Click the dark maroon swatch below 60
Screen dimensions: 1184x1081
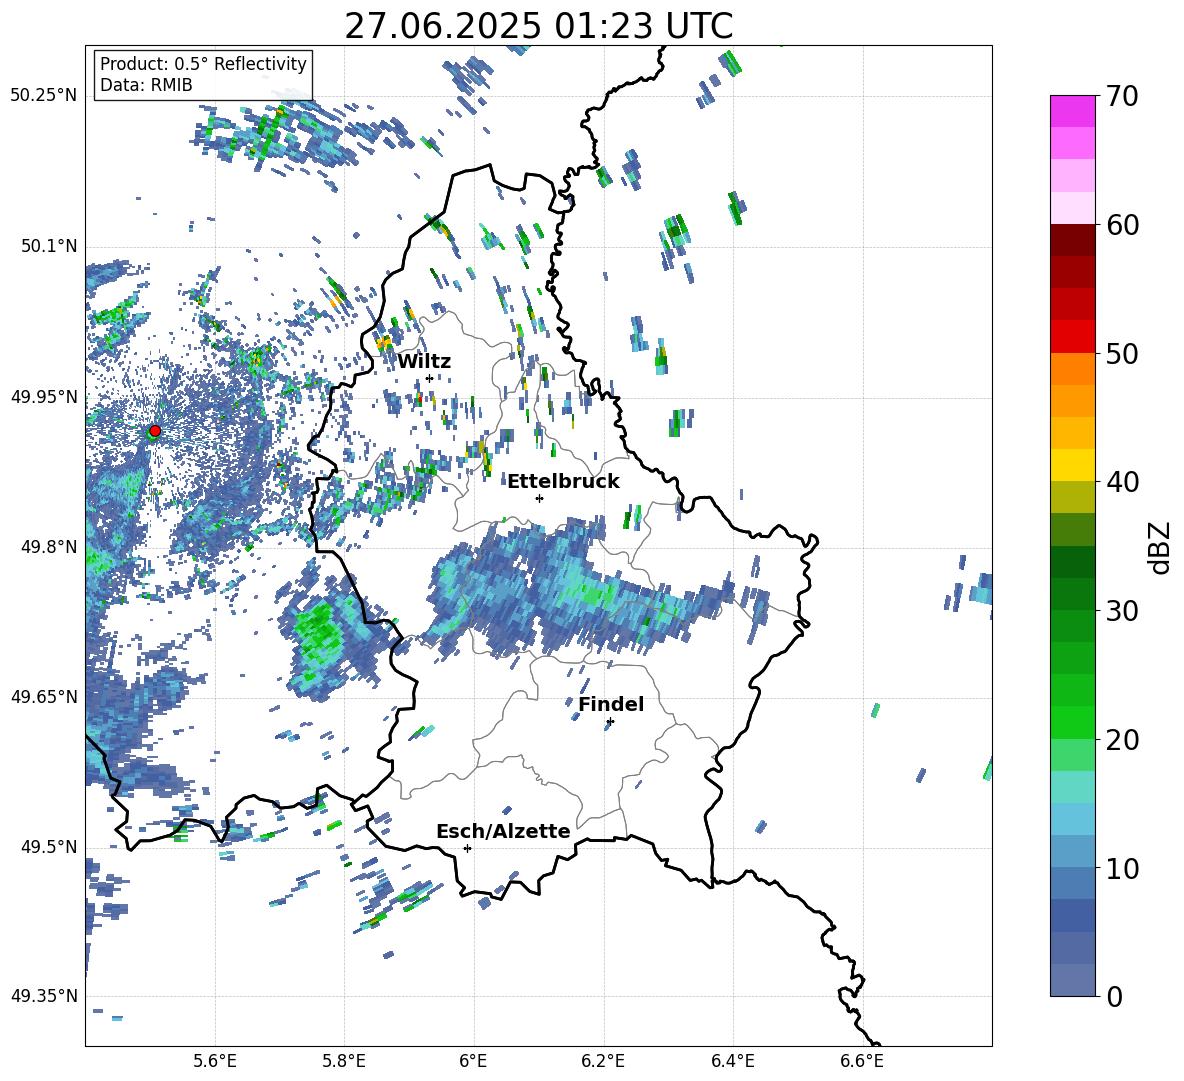(x=1072, y=240)
